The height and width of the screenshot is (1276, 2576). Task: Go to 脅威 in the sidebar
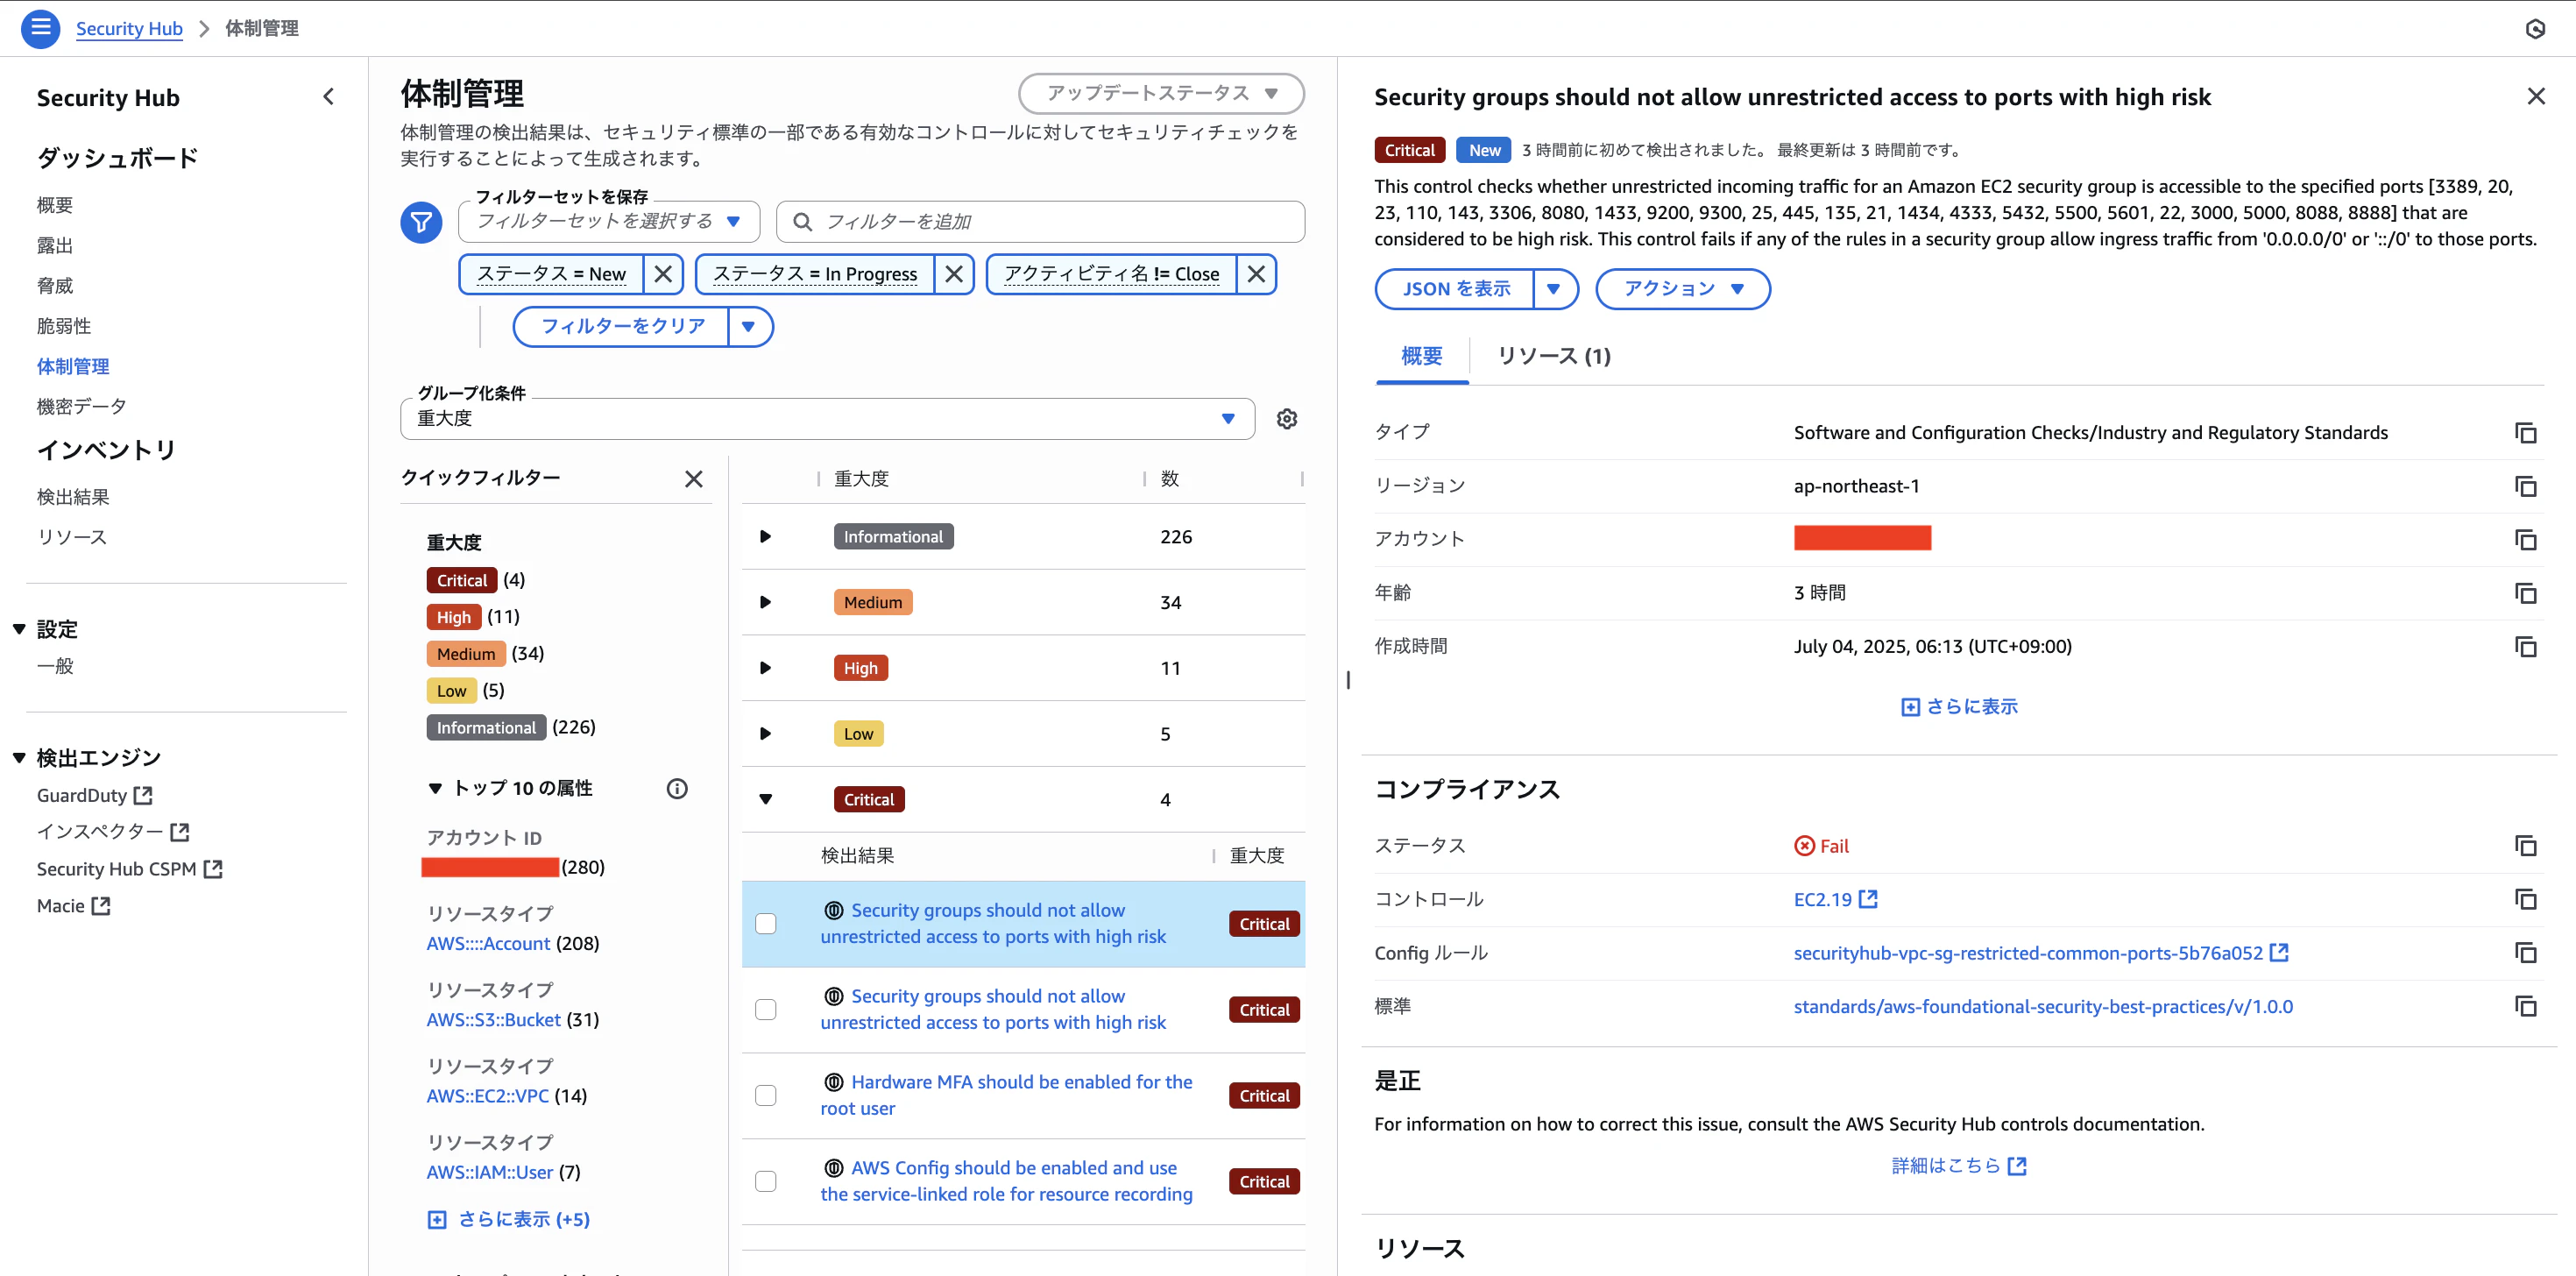click(x=55, y=286)
